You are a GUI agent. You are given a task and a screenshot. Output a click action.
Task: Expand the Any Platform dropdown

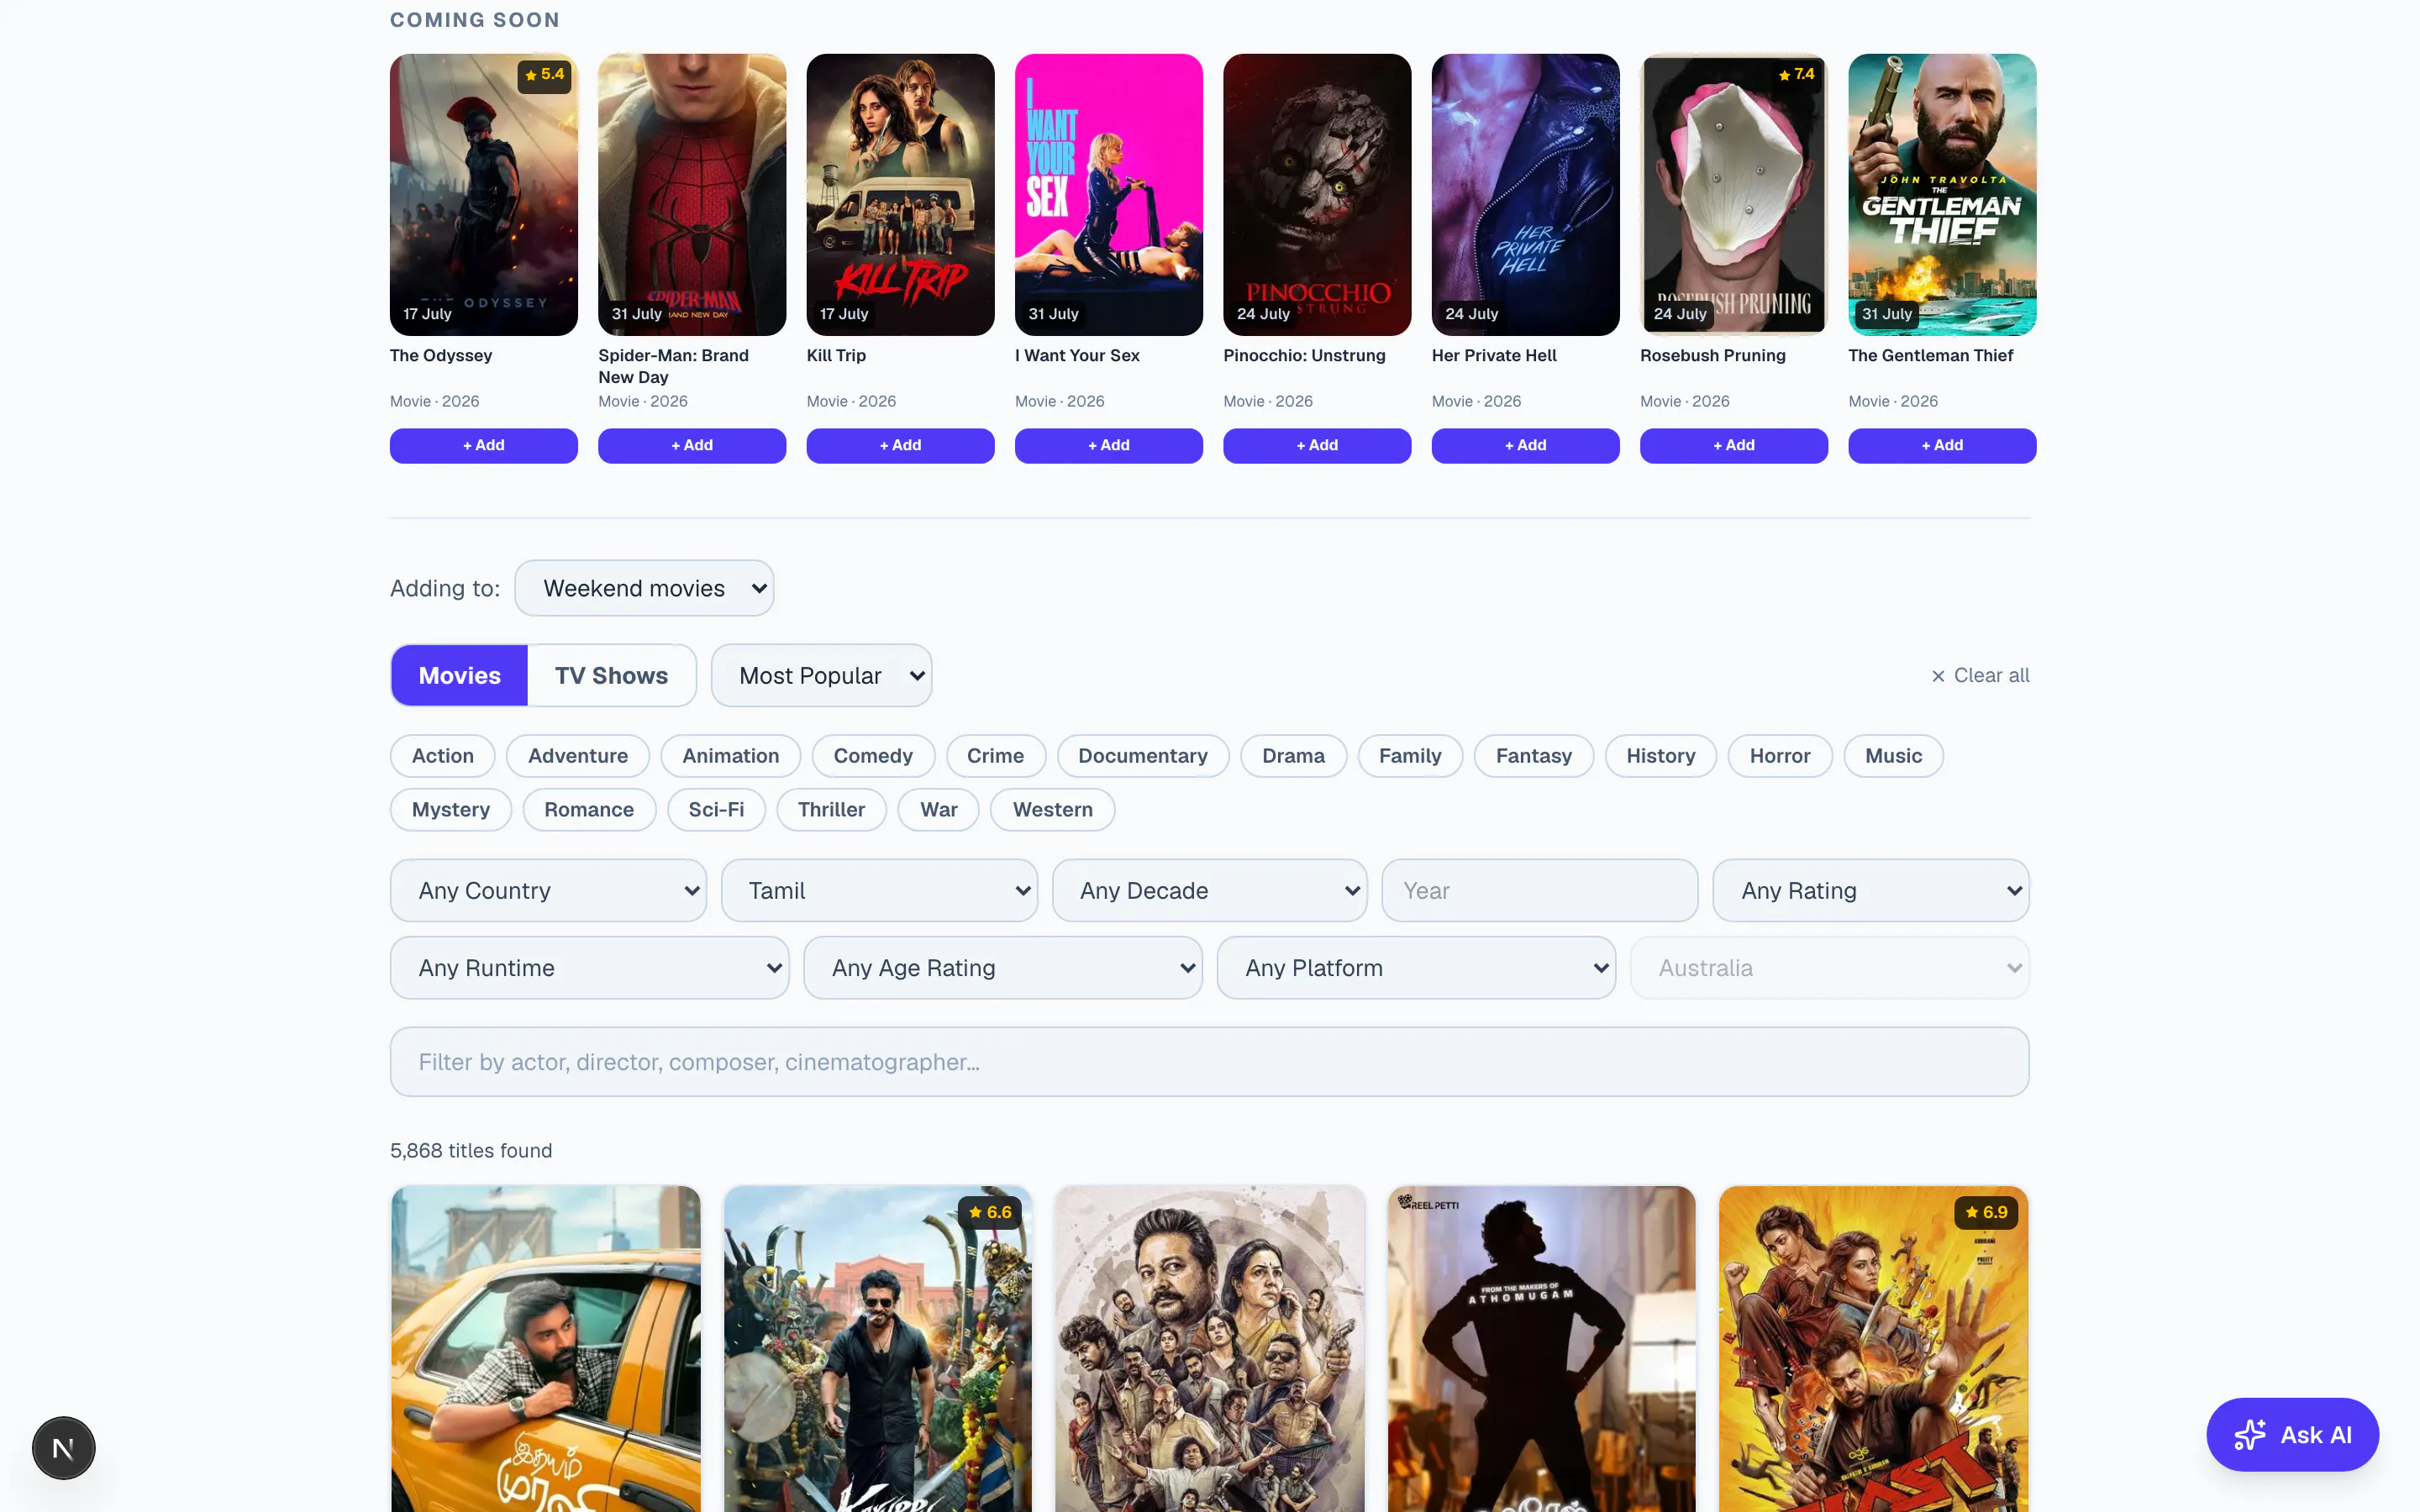click(x=1416, y=968)
